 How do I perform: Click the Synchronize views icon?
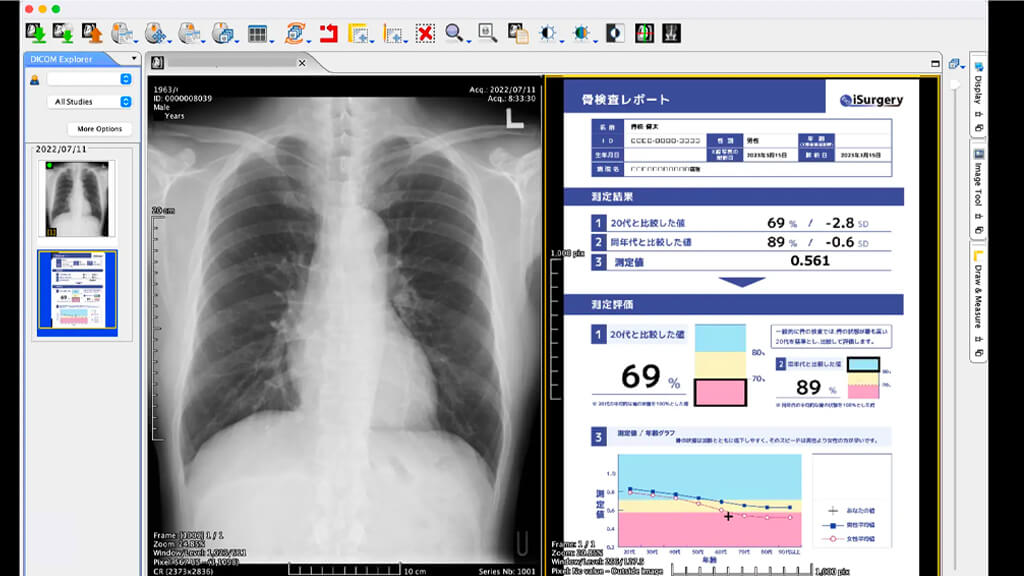[x=295, y=33]
